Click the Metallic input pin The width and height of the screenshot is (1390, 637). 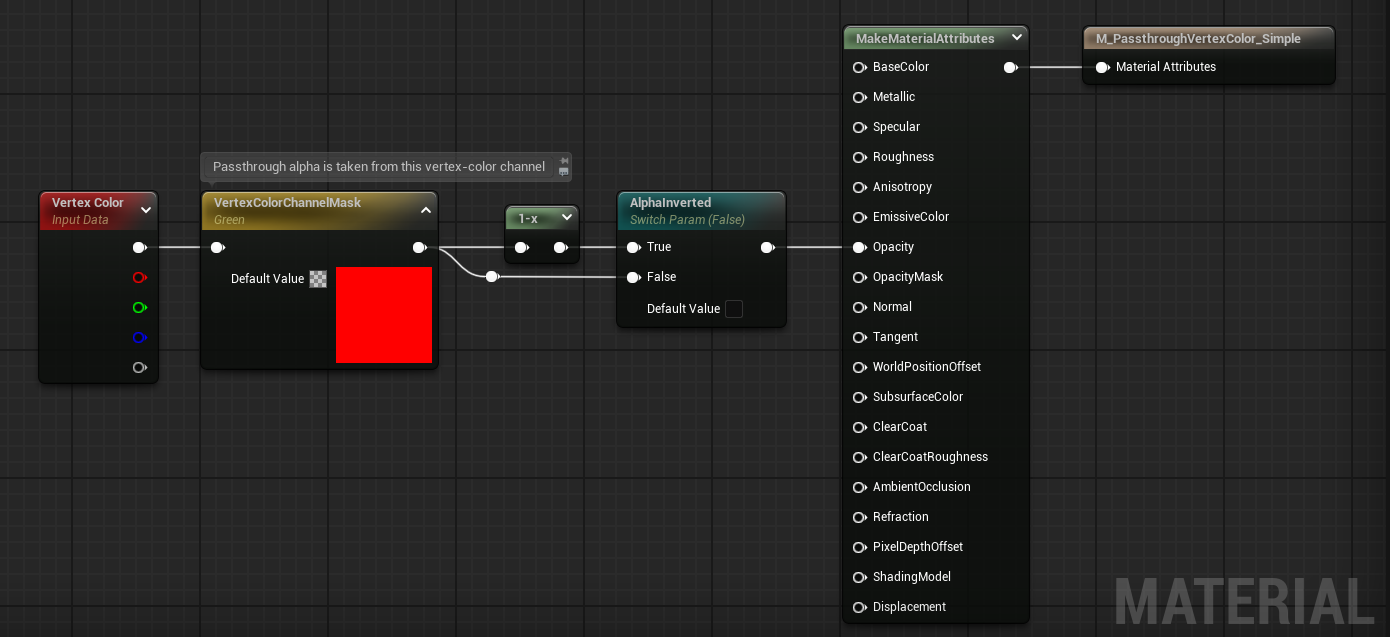coord(860,97)
